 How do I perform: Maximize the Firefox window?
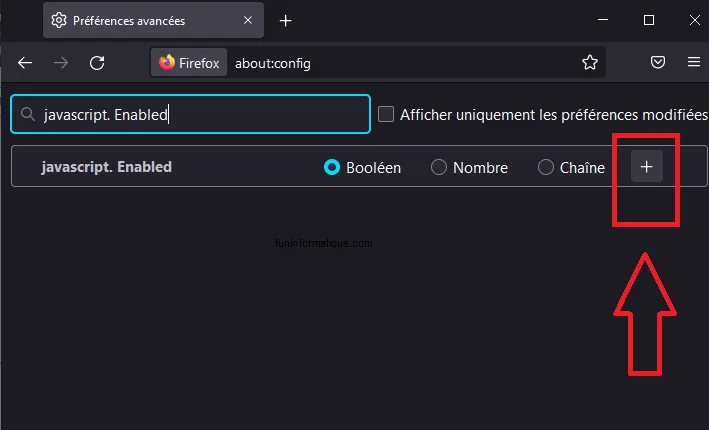tap(649, 20)
